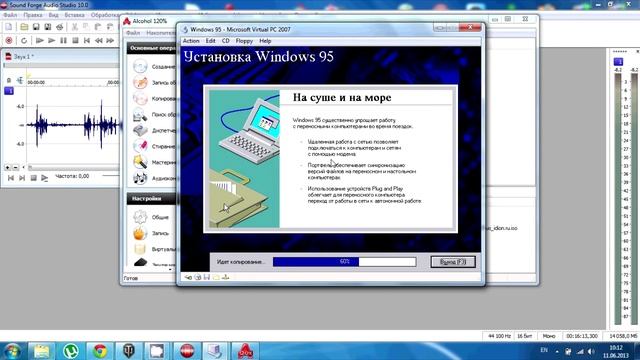This screenshot has height=360, width=640.
Task: Toggle loop playback in Sound Forge toolbar
Action: (24, 40)
